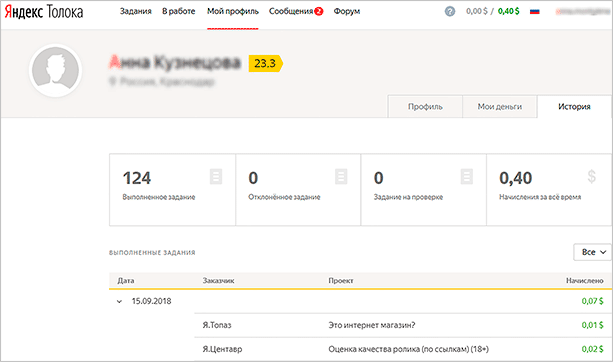The width and height of the screenshot is (613, 362).
Task: Click the 0 Задание на проверке card
Action: 423,190
